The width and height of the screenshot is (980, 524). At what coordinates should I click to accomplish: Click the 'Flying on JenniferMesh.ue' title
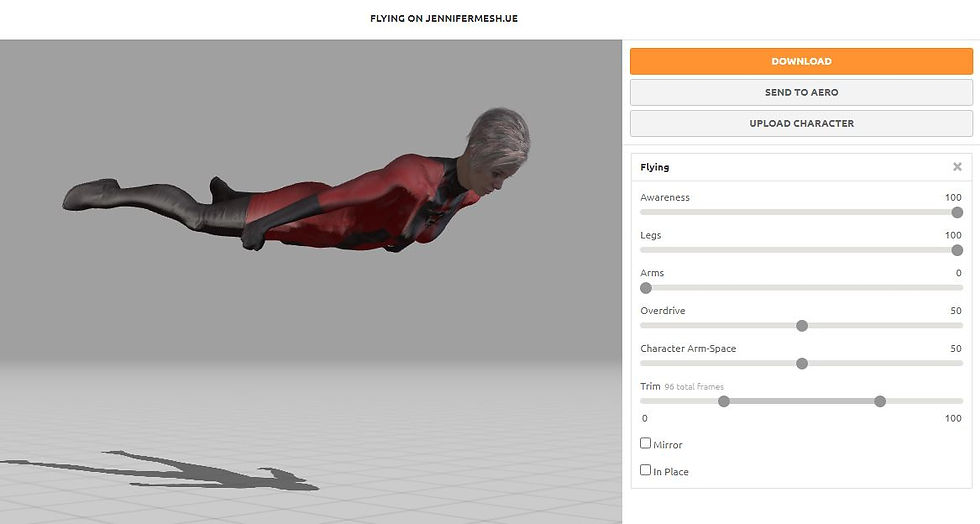point(444,19)
